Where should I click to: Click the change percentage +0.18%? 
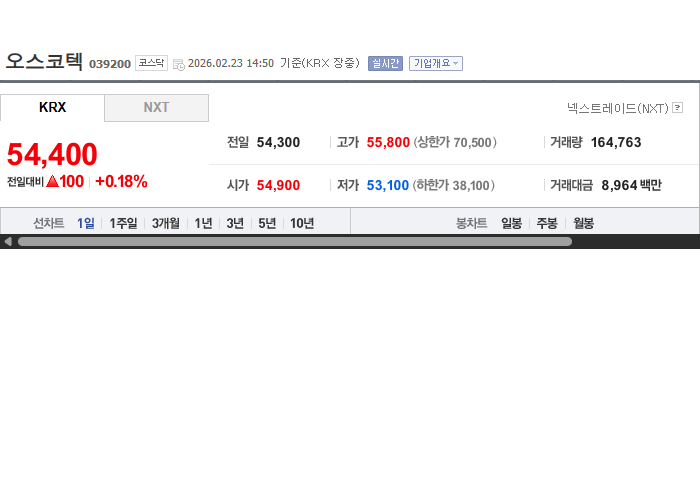[x=121, y=181]
